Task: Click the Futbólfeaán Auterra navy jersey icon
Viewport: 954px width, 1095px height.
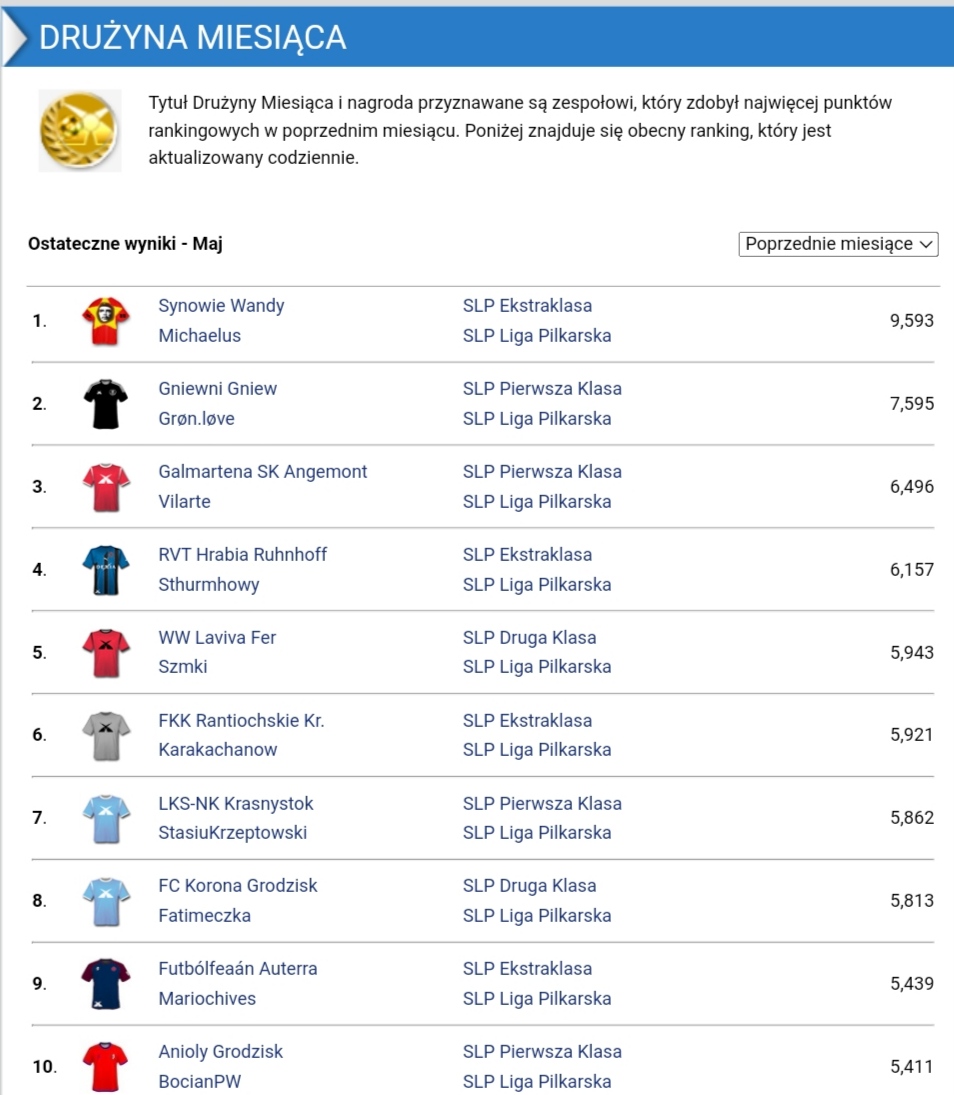Action: click(105, 984)
